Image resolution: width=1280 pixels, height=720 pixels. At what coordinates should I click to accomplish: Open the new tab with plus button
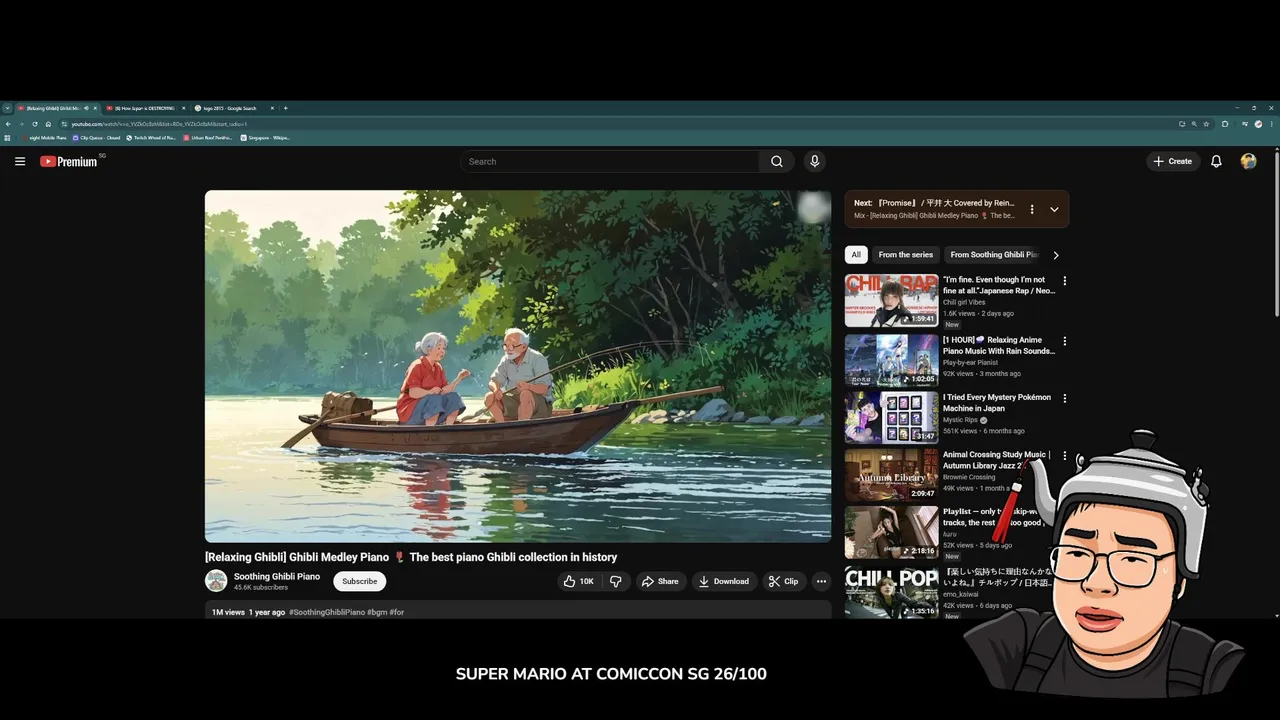coord(285,108)
